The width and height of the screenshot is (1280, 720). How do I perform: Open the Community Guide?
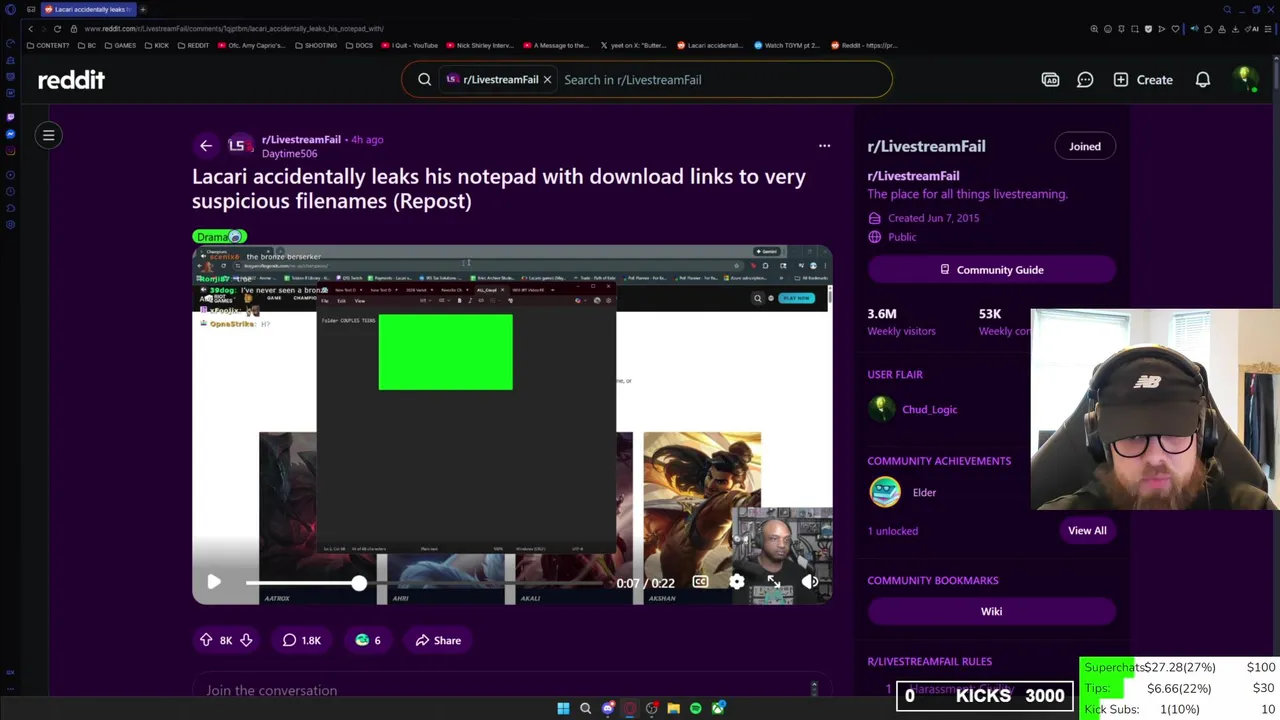(991, 270)
